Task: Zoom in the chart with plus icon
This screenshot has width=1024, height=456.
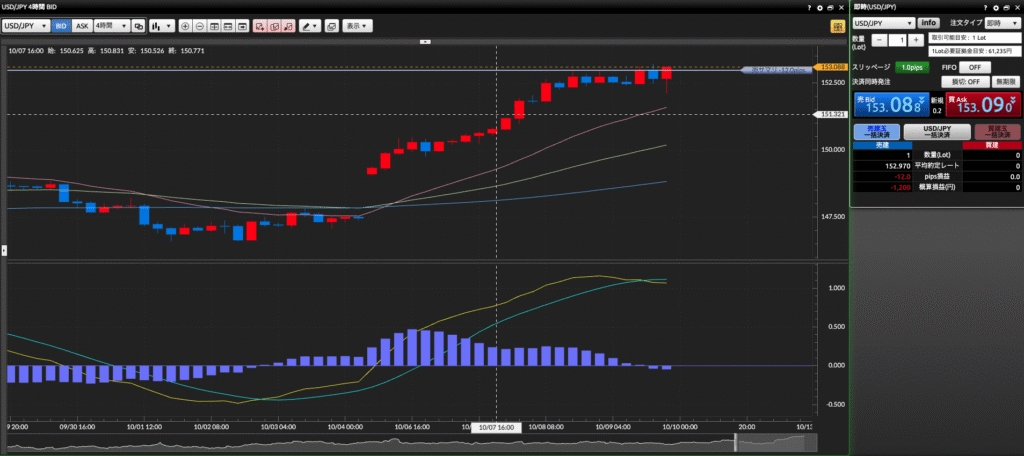Action: click(186, 25)
